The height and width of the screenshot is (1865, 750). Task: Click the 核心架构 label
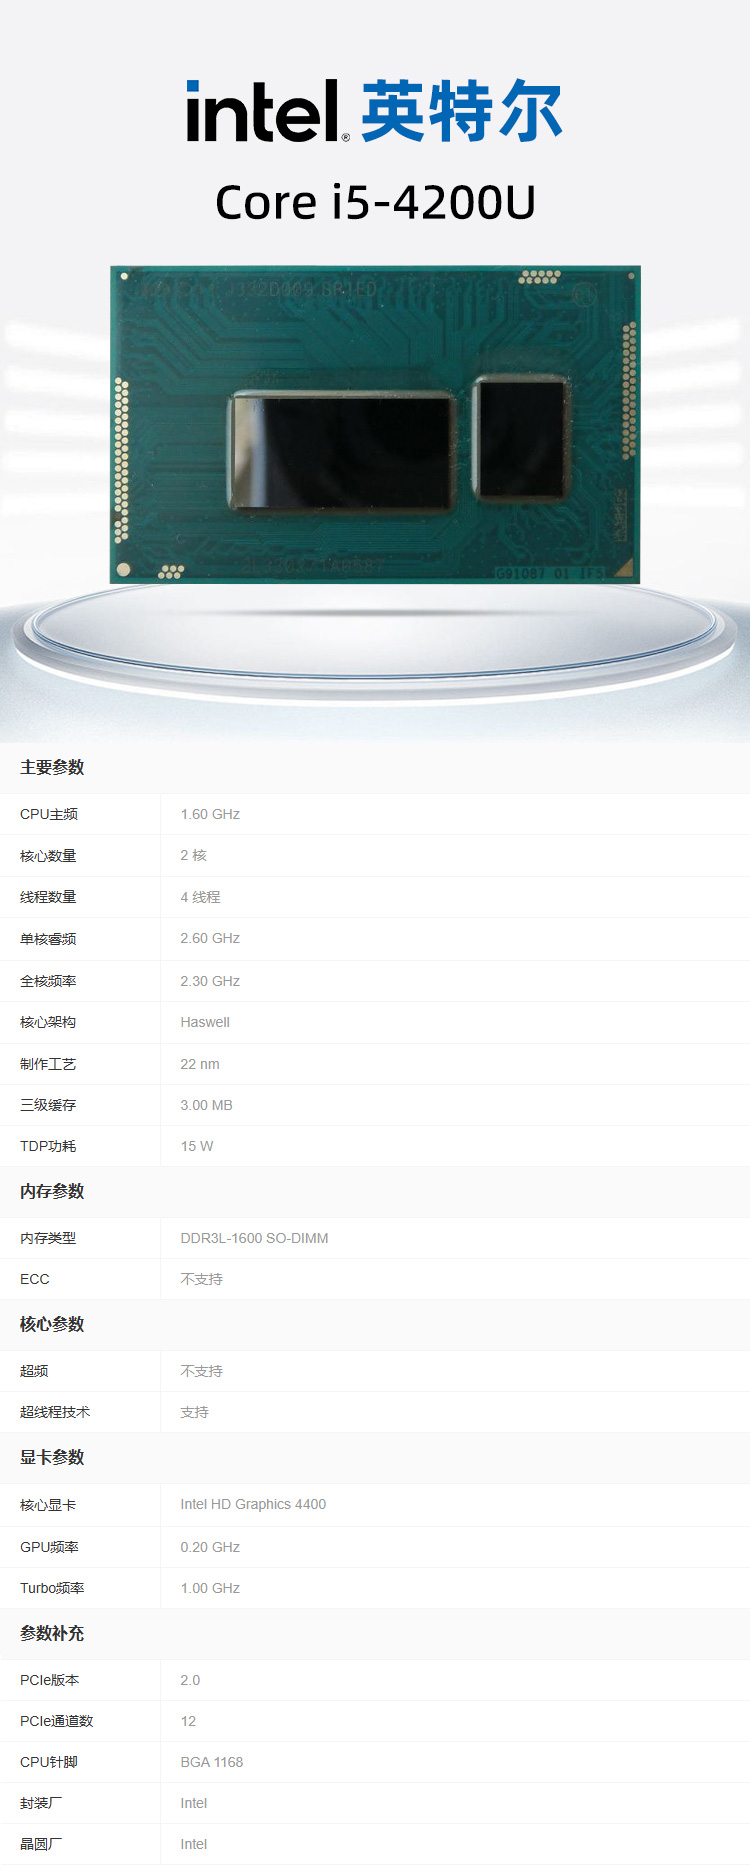pos(48,1022)
